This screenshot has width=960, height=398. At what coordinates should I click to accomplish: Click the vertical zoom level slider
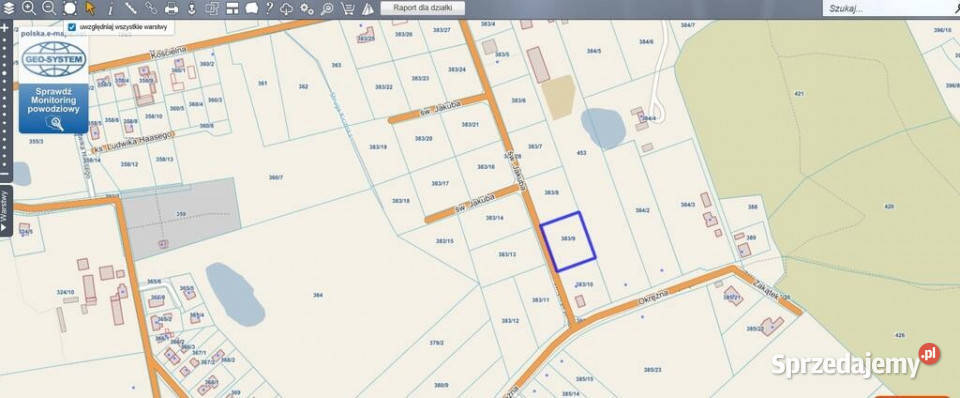[x=4, y=101]
